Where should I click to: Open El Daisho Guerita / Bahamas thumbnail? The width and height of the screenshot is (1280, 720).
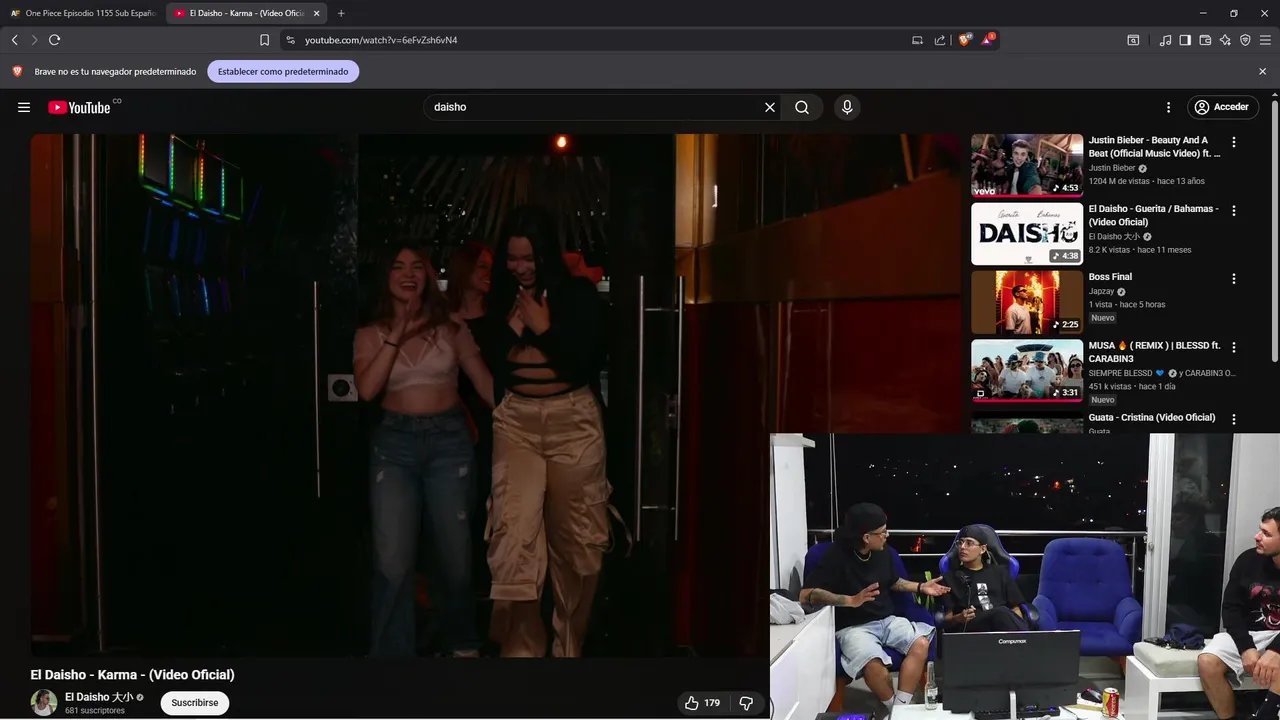coord(1027,234)
